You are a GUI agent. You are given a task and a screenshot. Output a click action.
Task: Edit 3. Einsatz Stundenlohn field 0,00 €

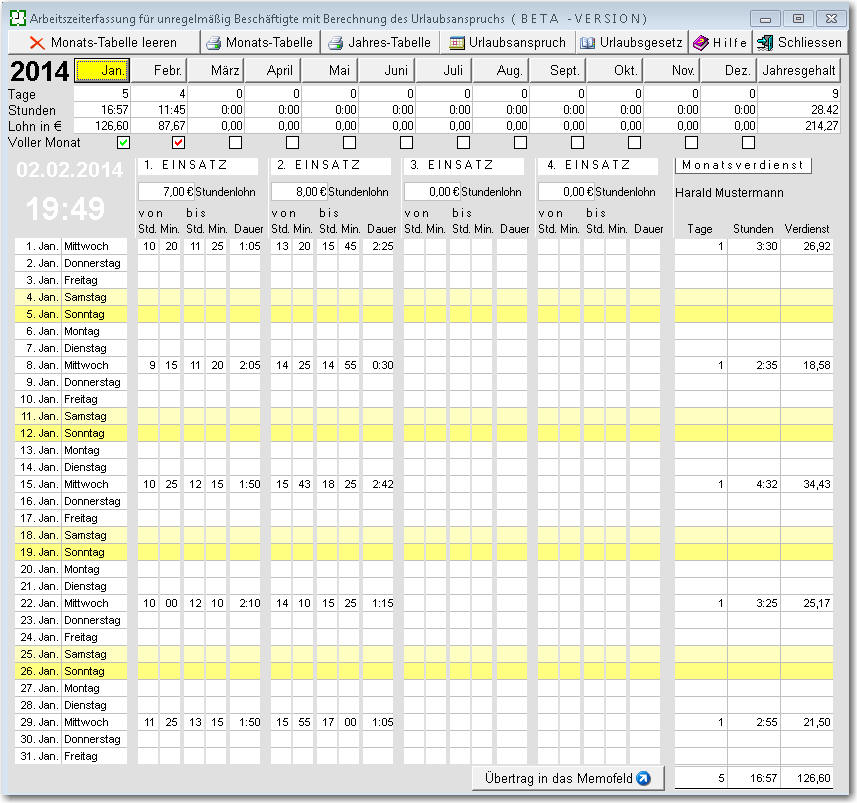[432, 192]
